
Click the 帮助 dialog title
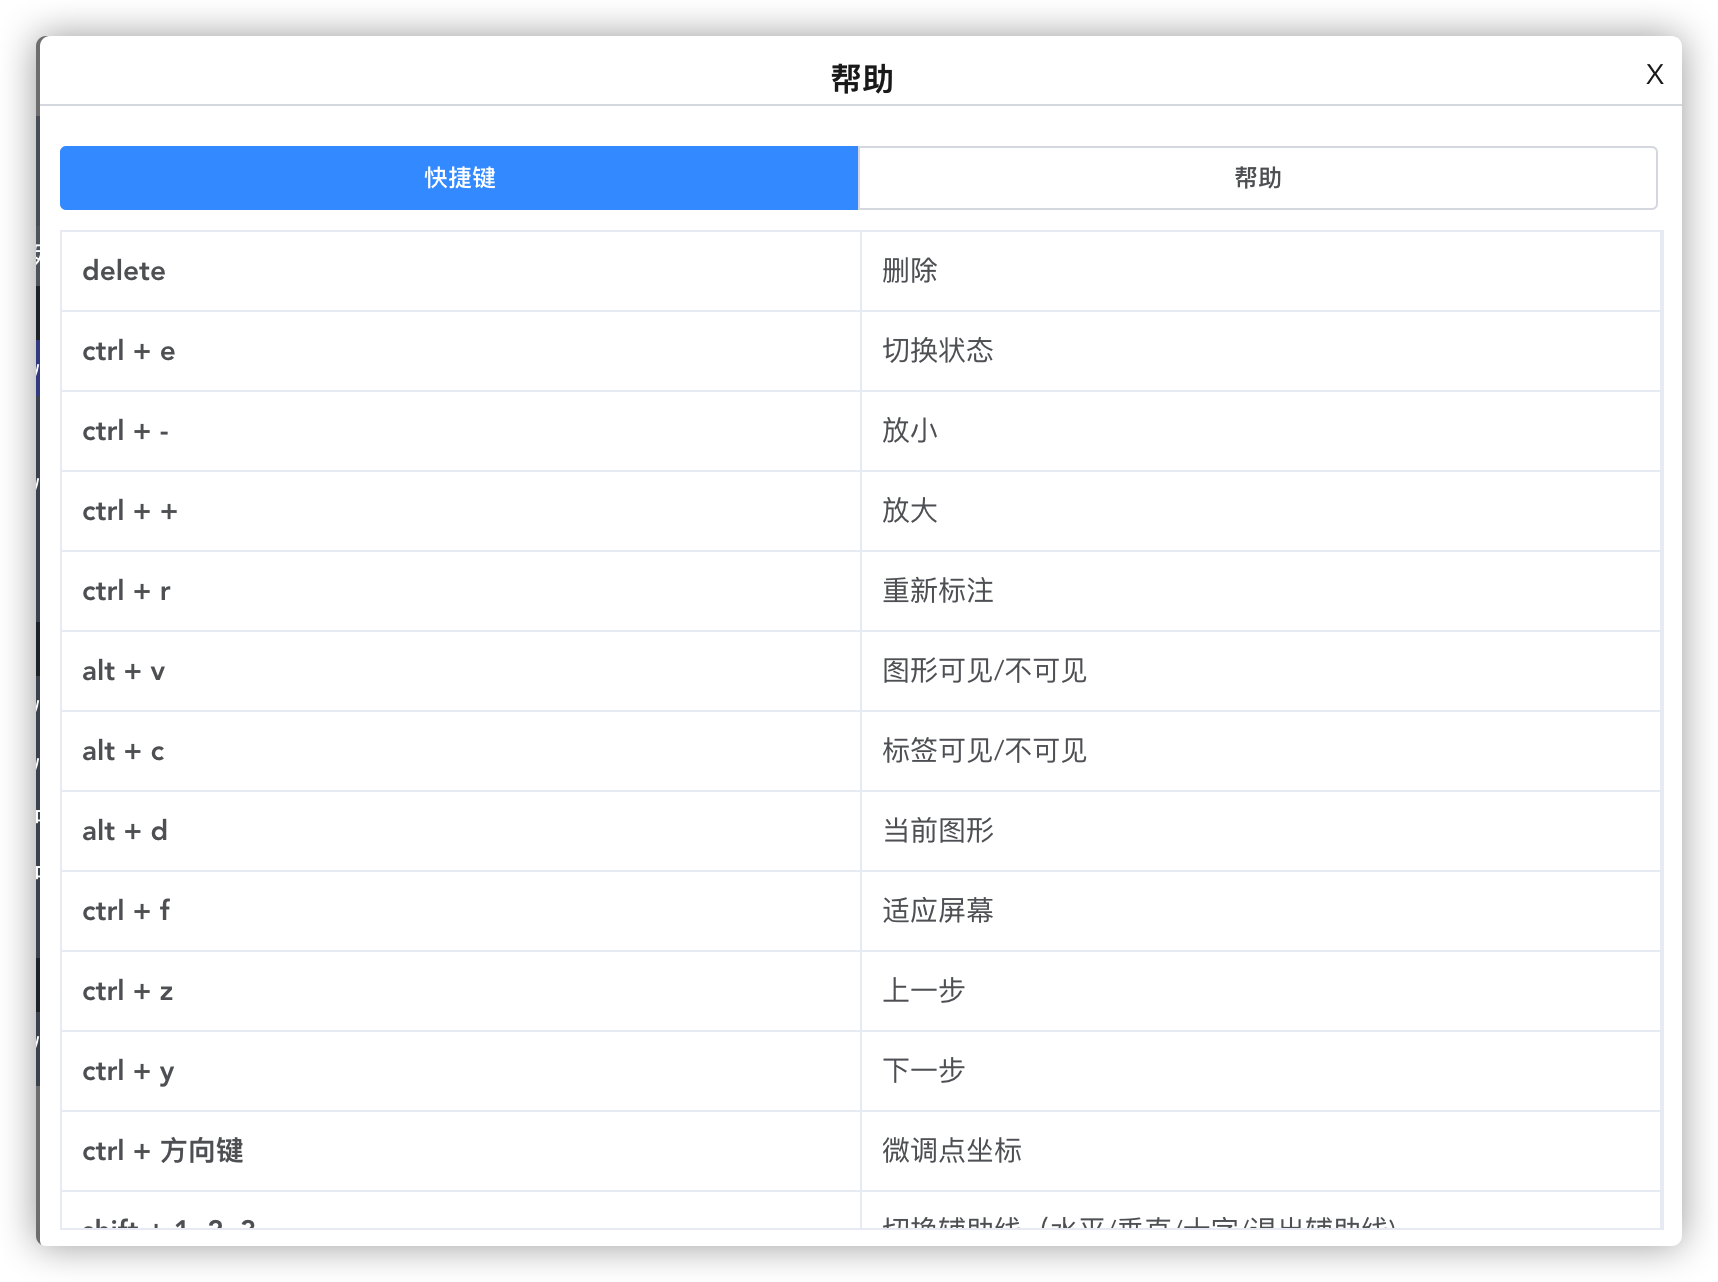tap(862, 78)
